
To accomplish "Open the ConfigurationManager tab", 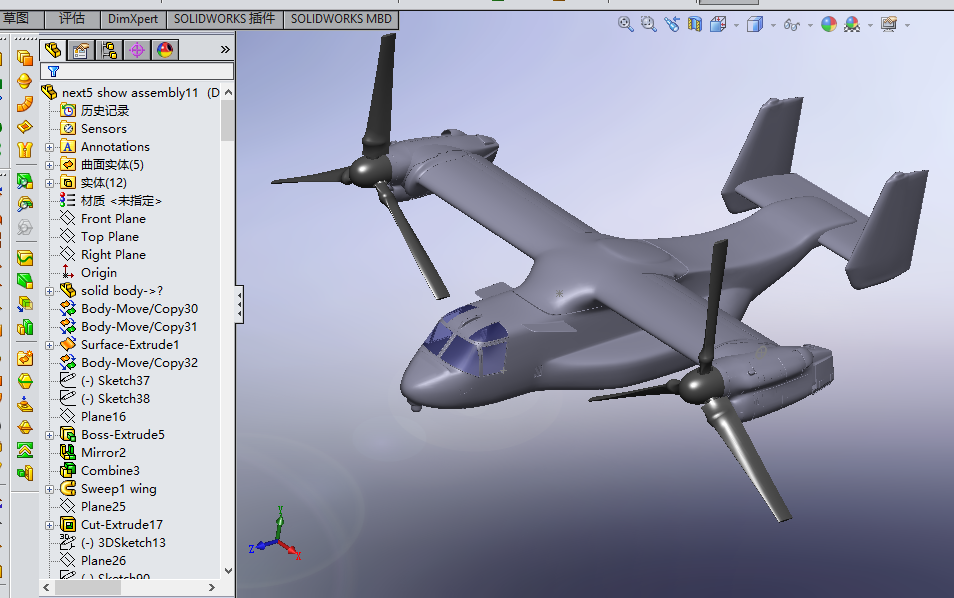I will tap(109, 50).
